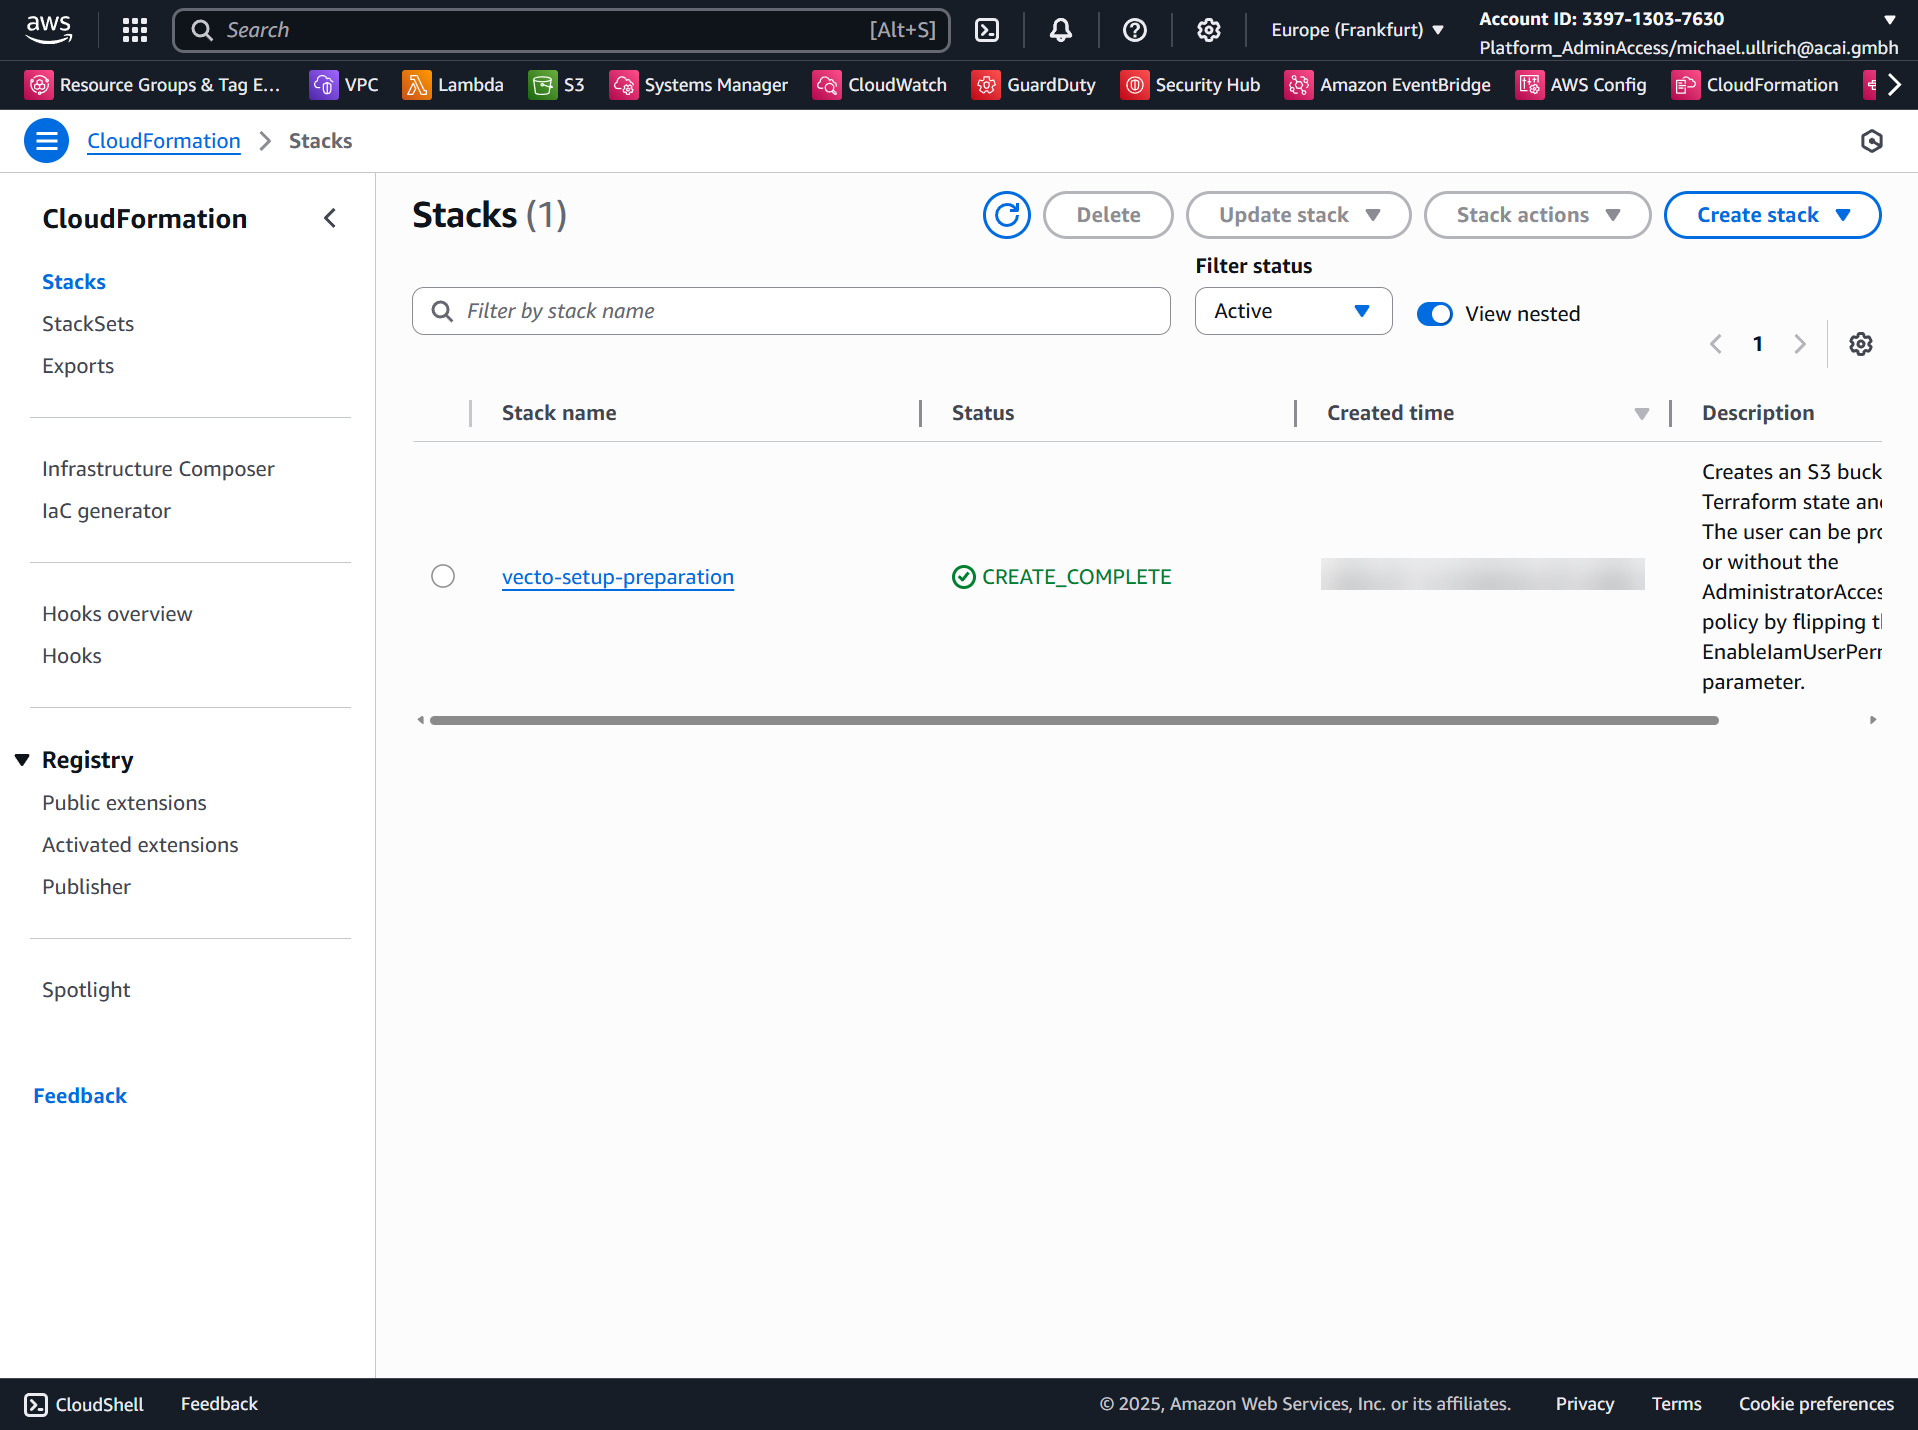Show more favorites with right arrow
This screenshot has width=1918, height=1430.
[1894, 85]
